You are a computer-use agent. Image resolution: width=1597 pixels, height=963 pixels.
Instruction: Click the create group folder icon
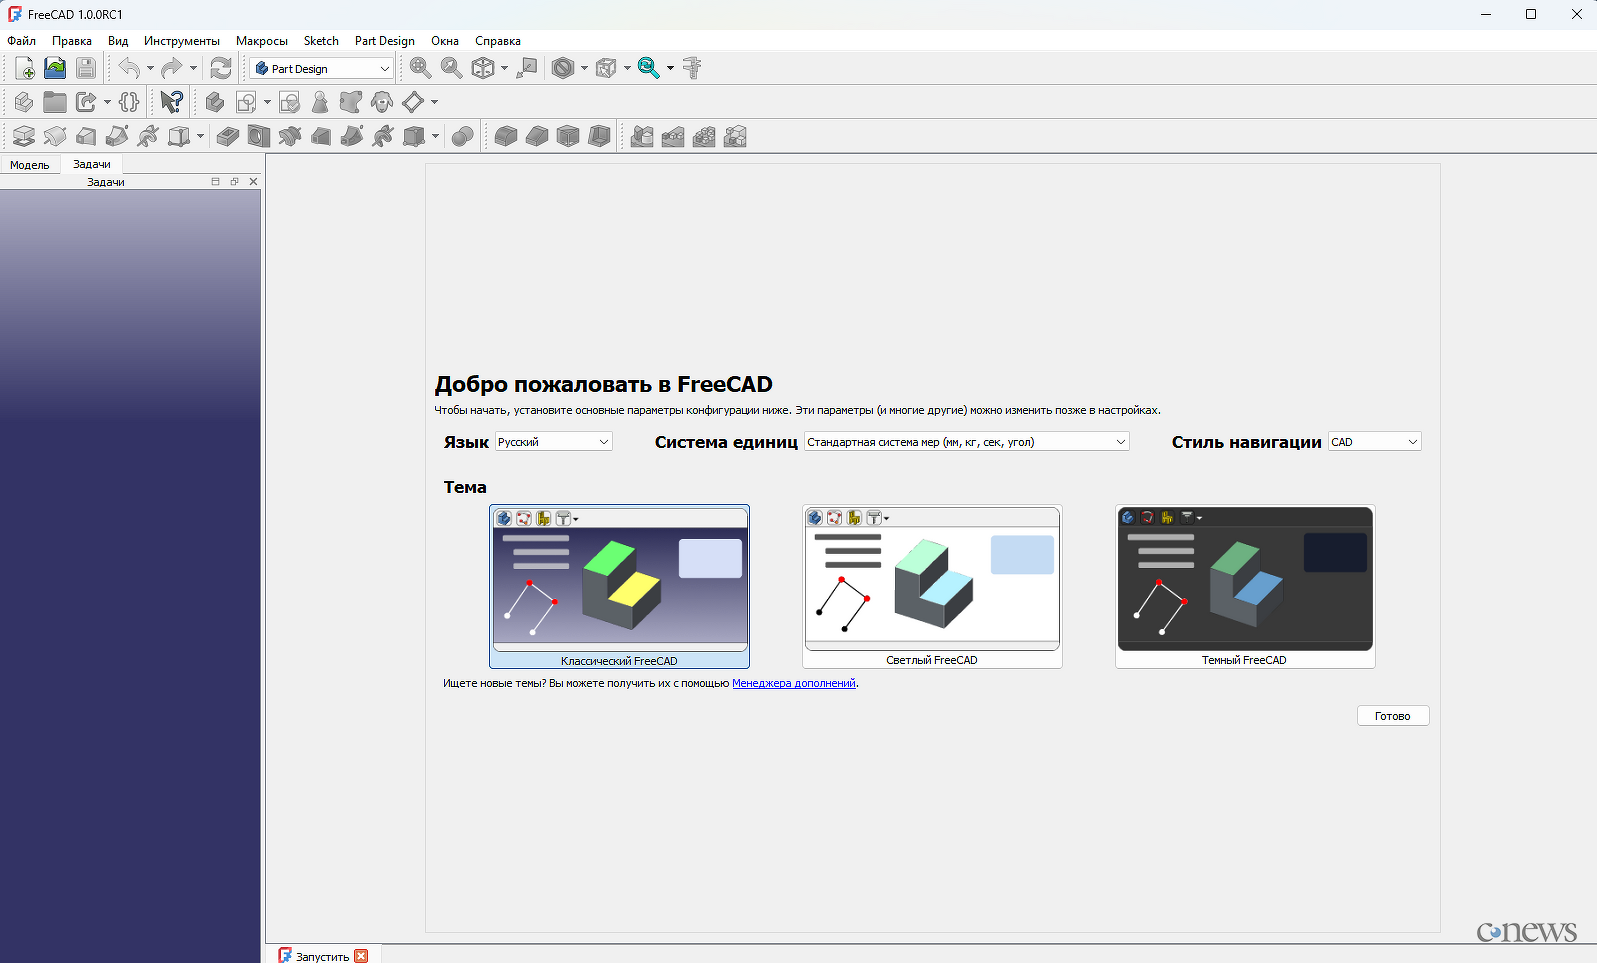pyautogui.click(x=55, y=102)
